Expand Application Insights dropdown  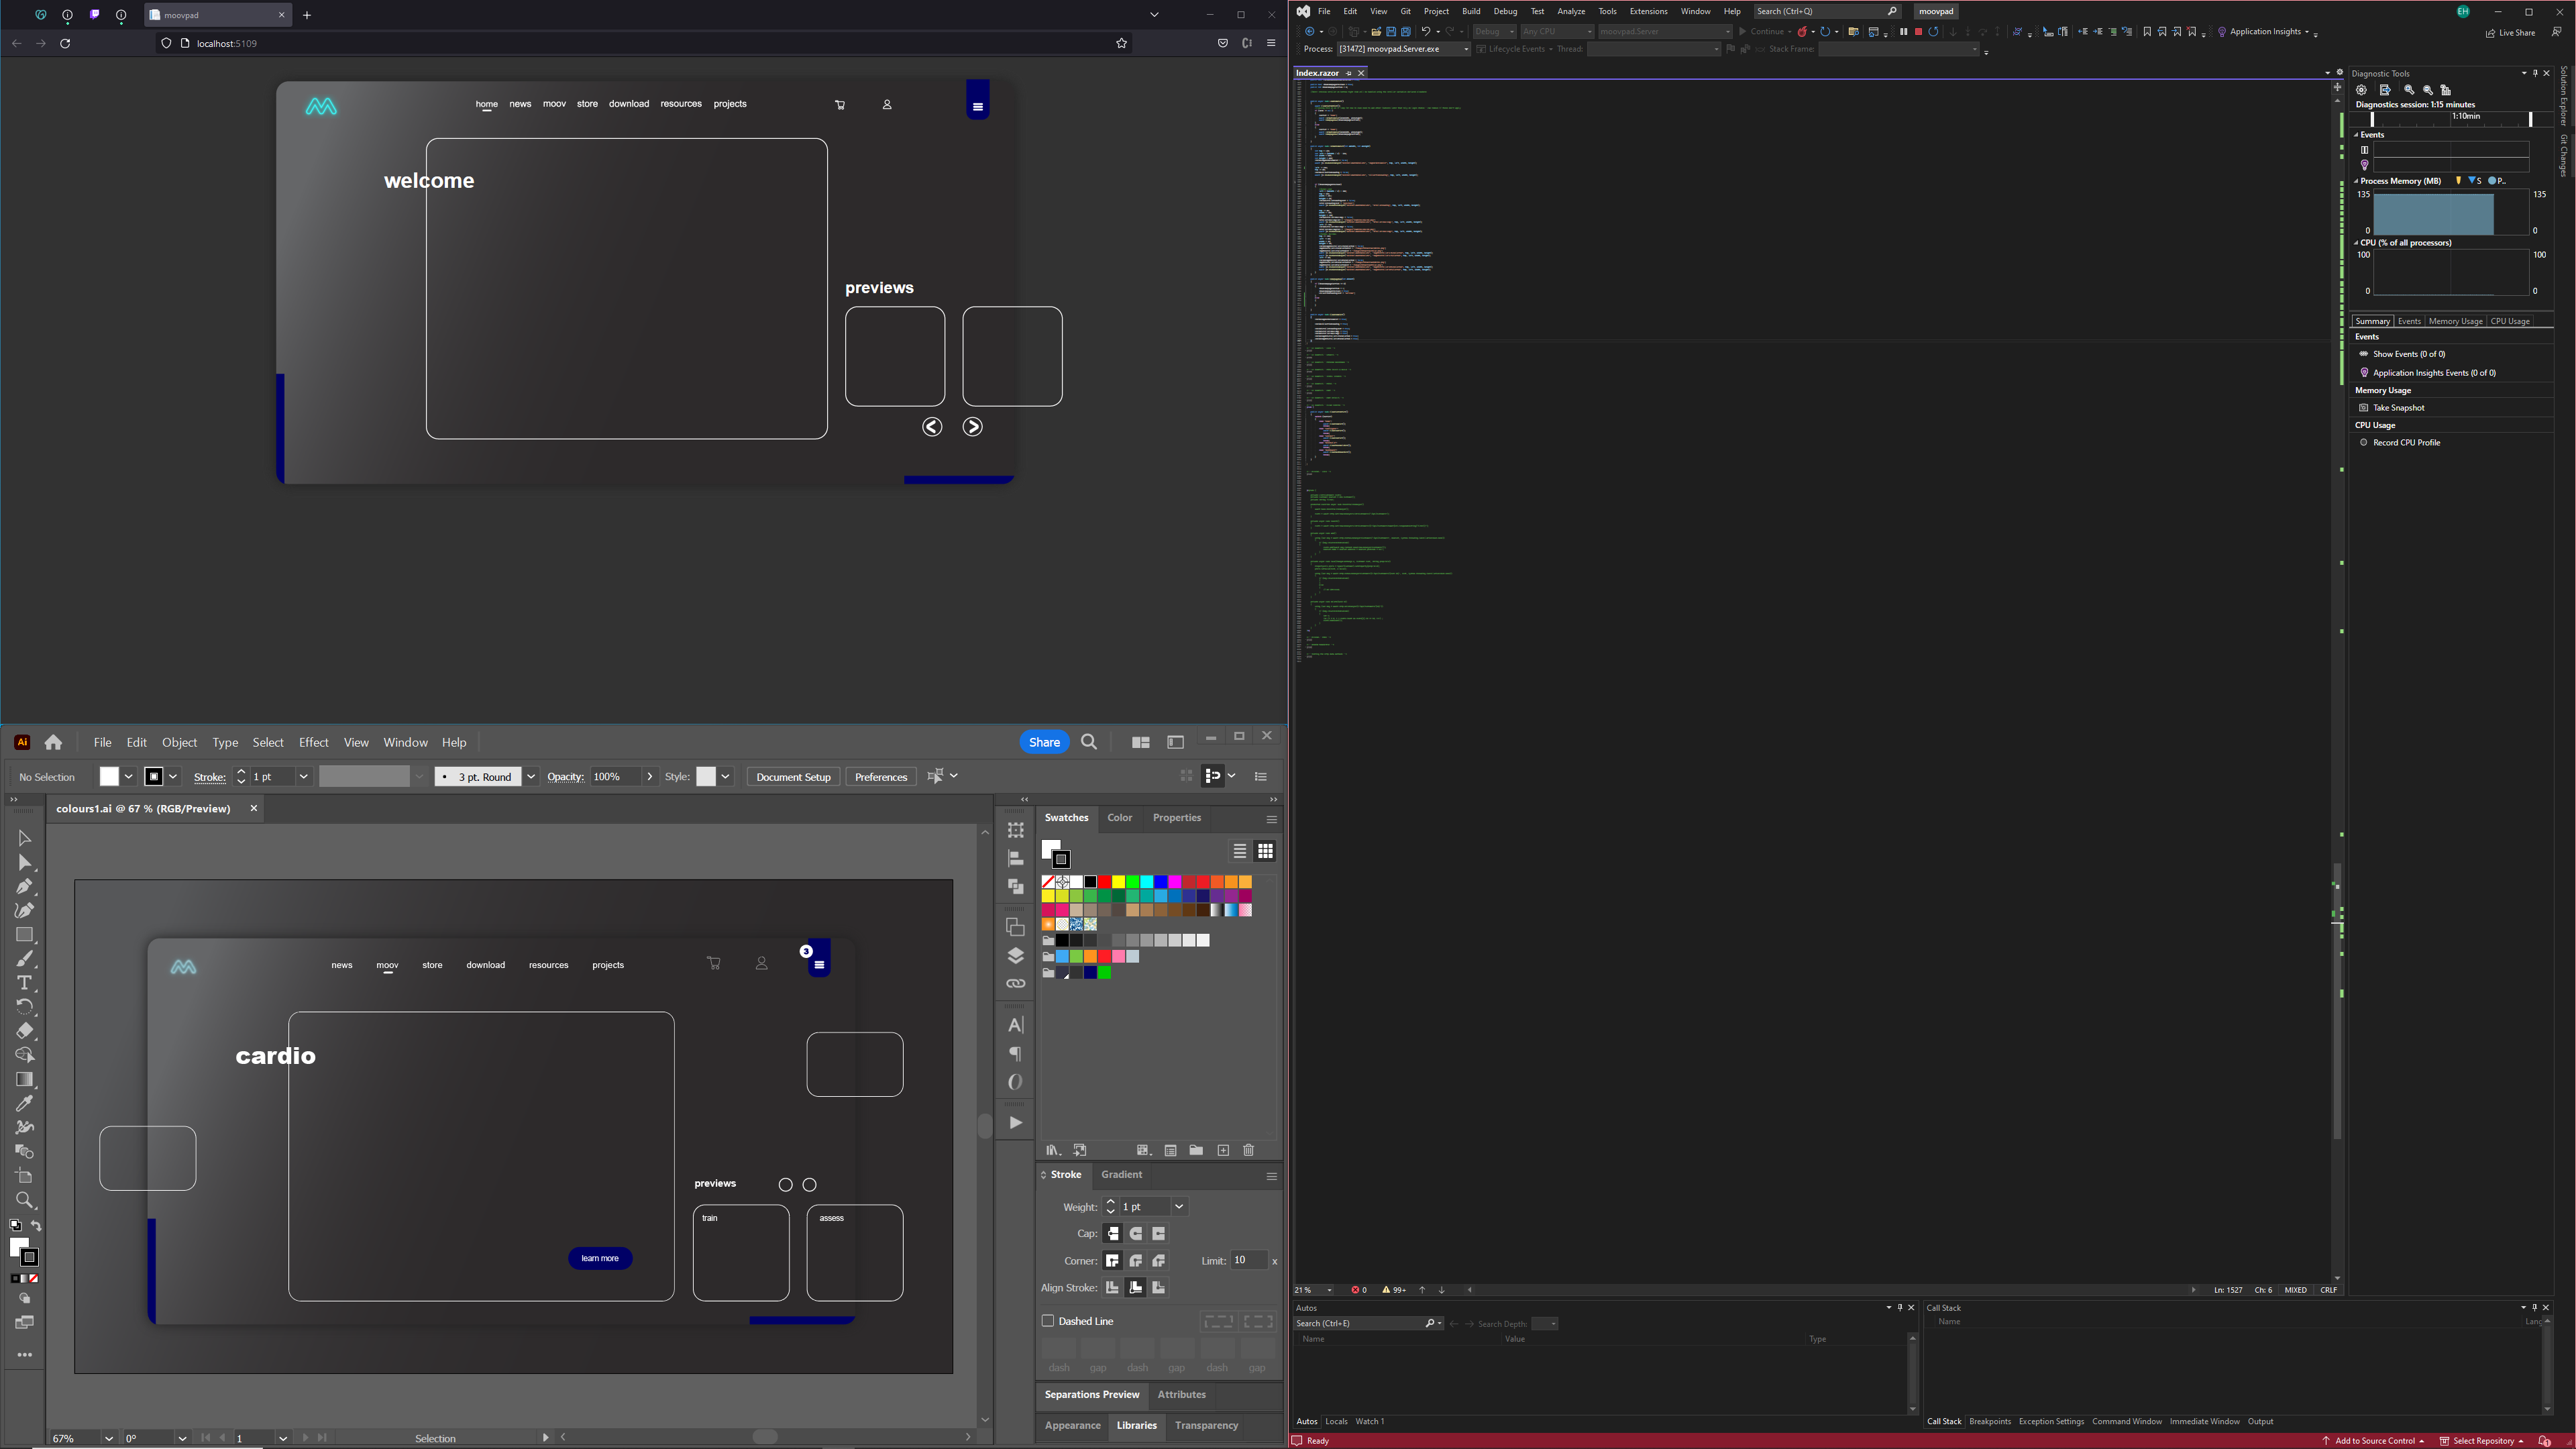[2307, 32]
